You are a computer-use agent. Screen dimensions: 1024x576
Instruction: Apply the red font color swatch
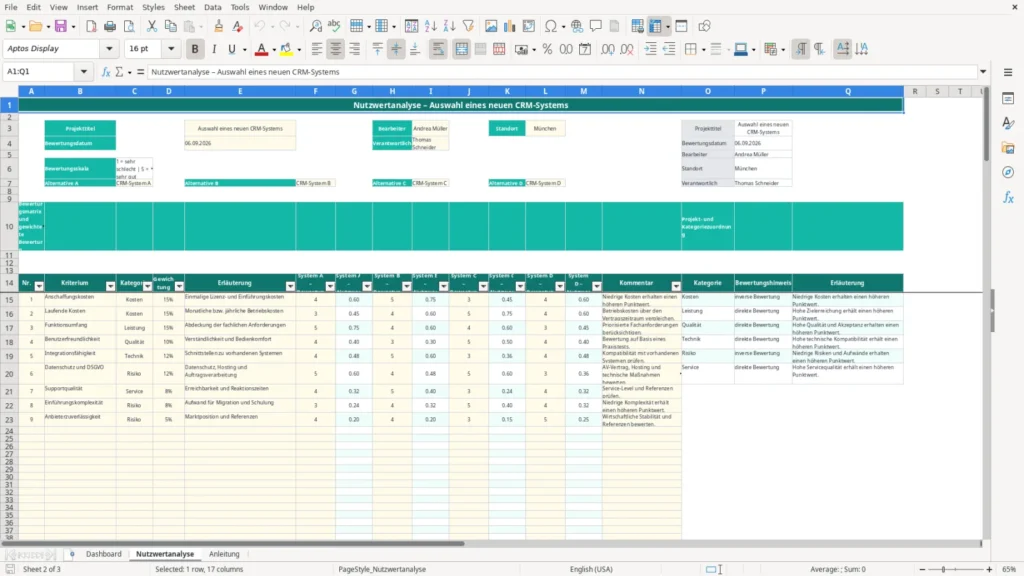tap(261, 49)
